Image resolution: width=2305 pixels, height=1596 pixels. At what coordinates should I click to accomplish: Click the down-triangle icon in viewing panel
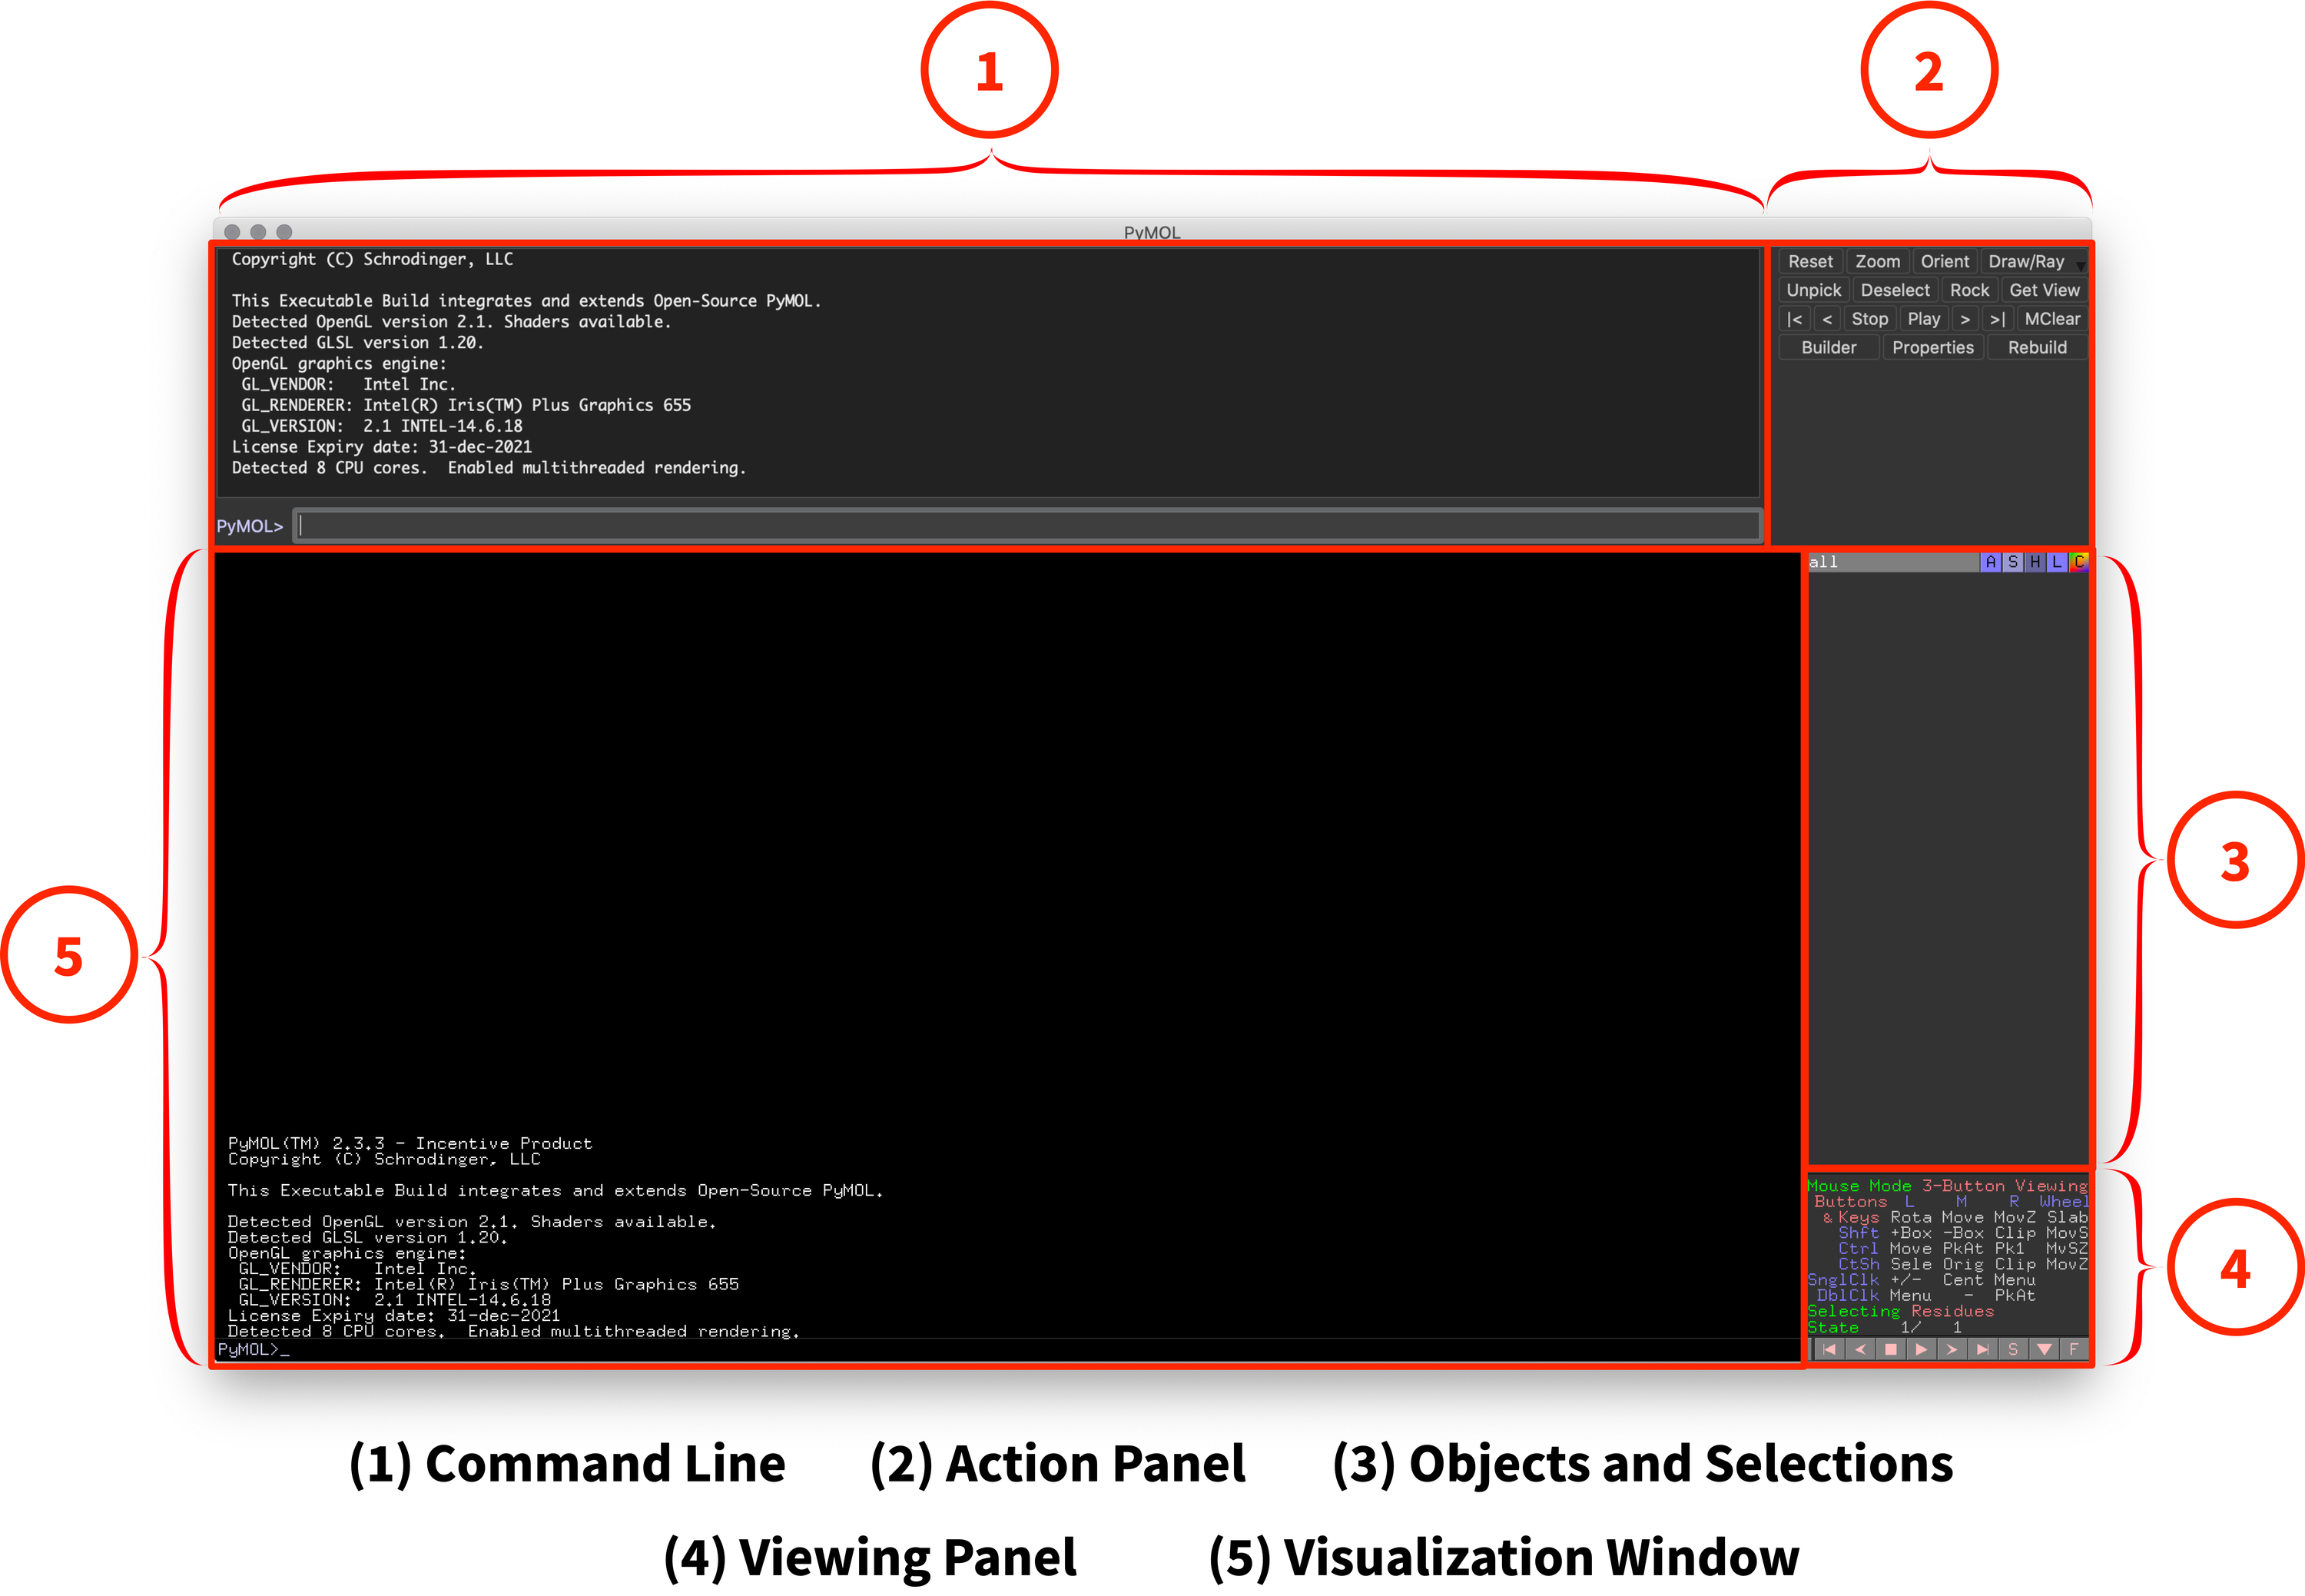pyautogui.click(x=2044, y=1349)
